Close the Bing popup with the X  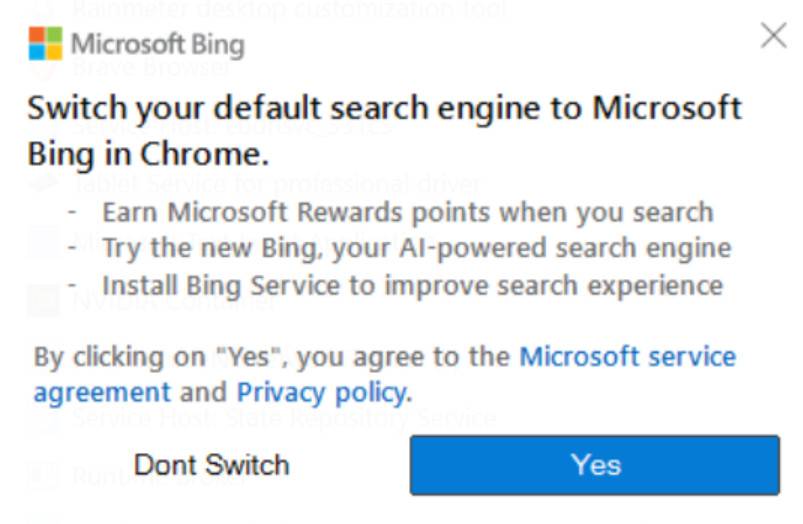[773, 37]
